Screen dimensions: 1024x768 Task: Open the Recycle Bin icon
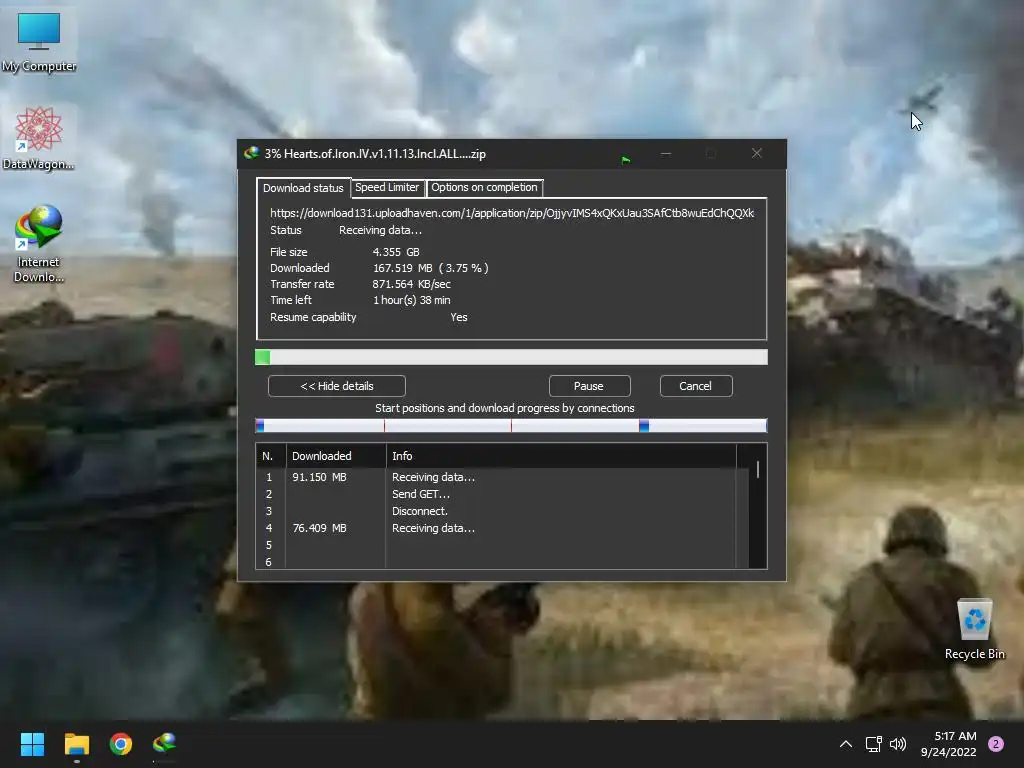[974, 628]
